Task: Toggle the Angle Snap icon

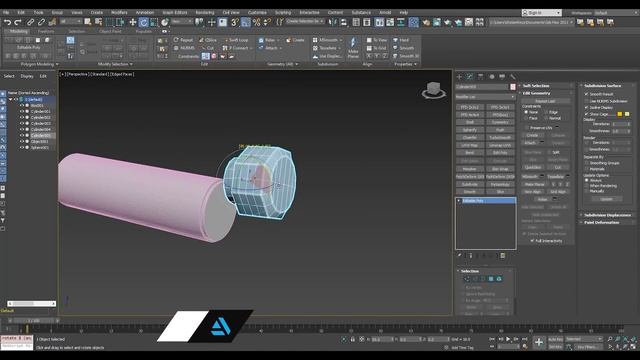Action: coord(246,22)
